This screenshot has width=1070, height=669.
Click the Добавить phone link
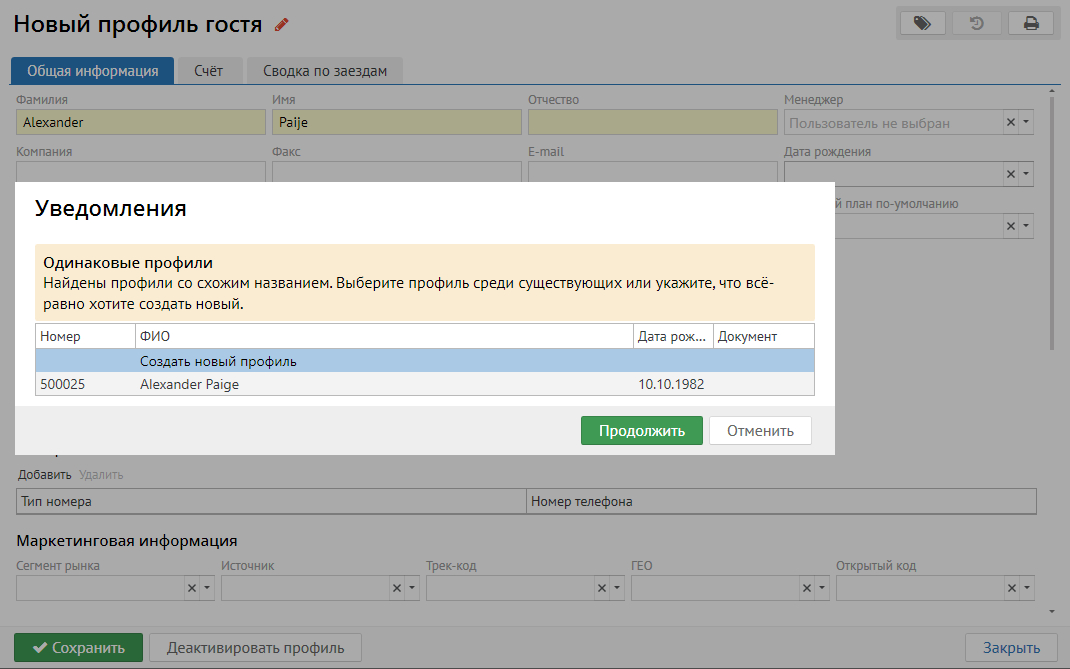click(x=44, y=475)
